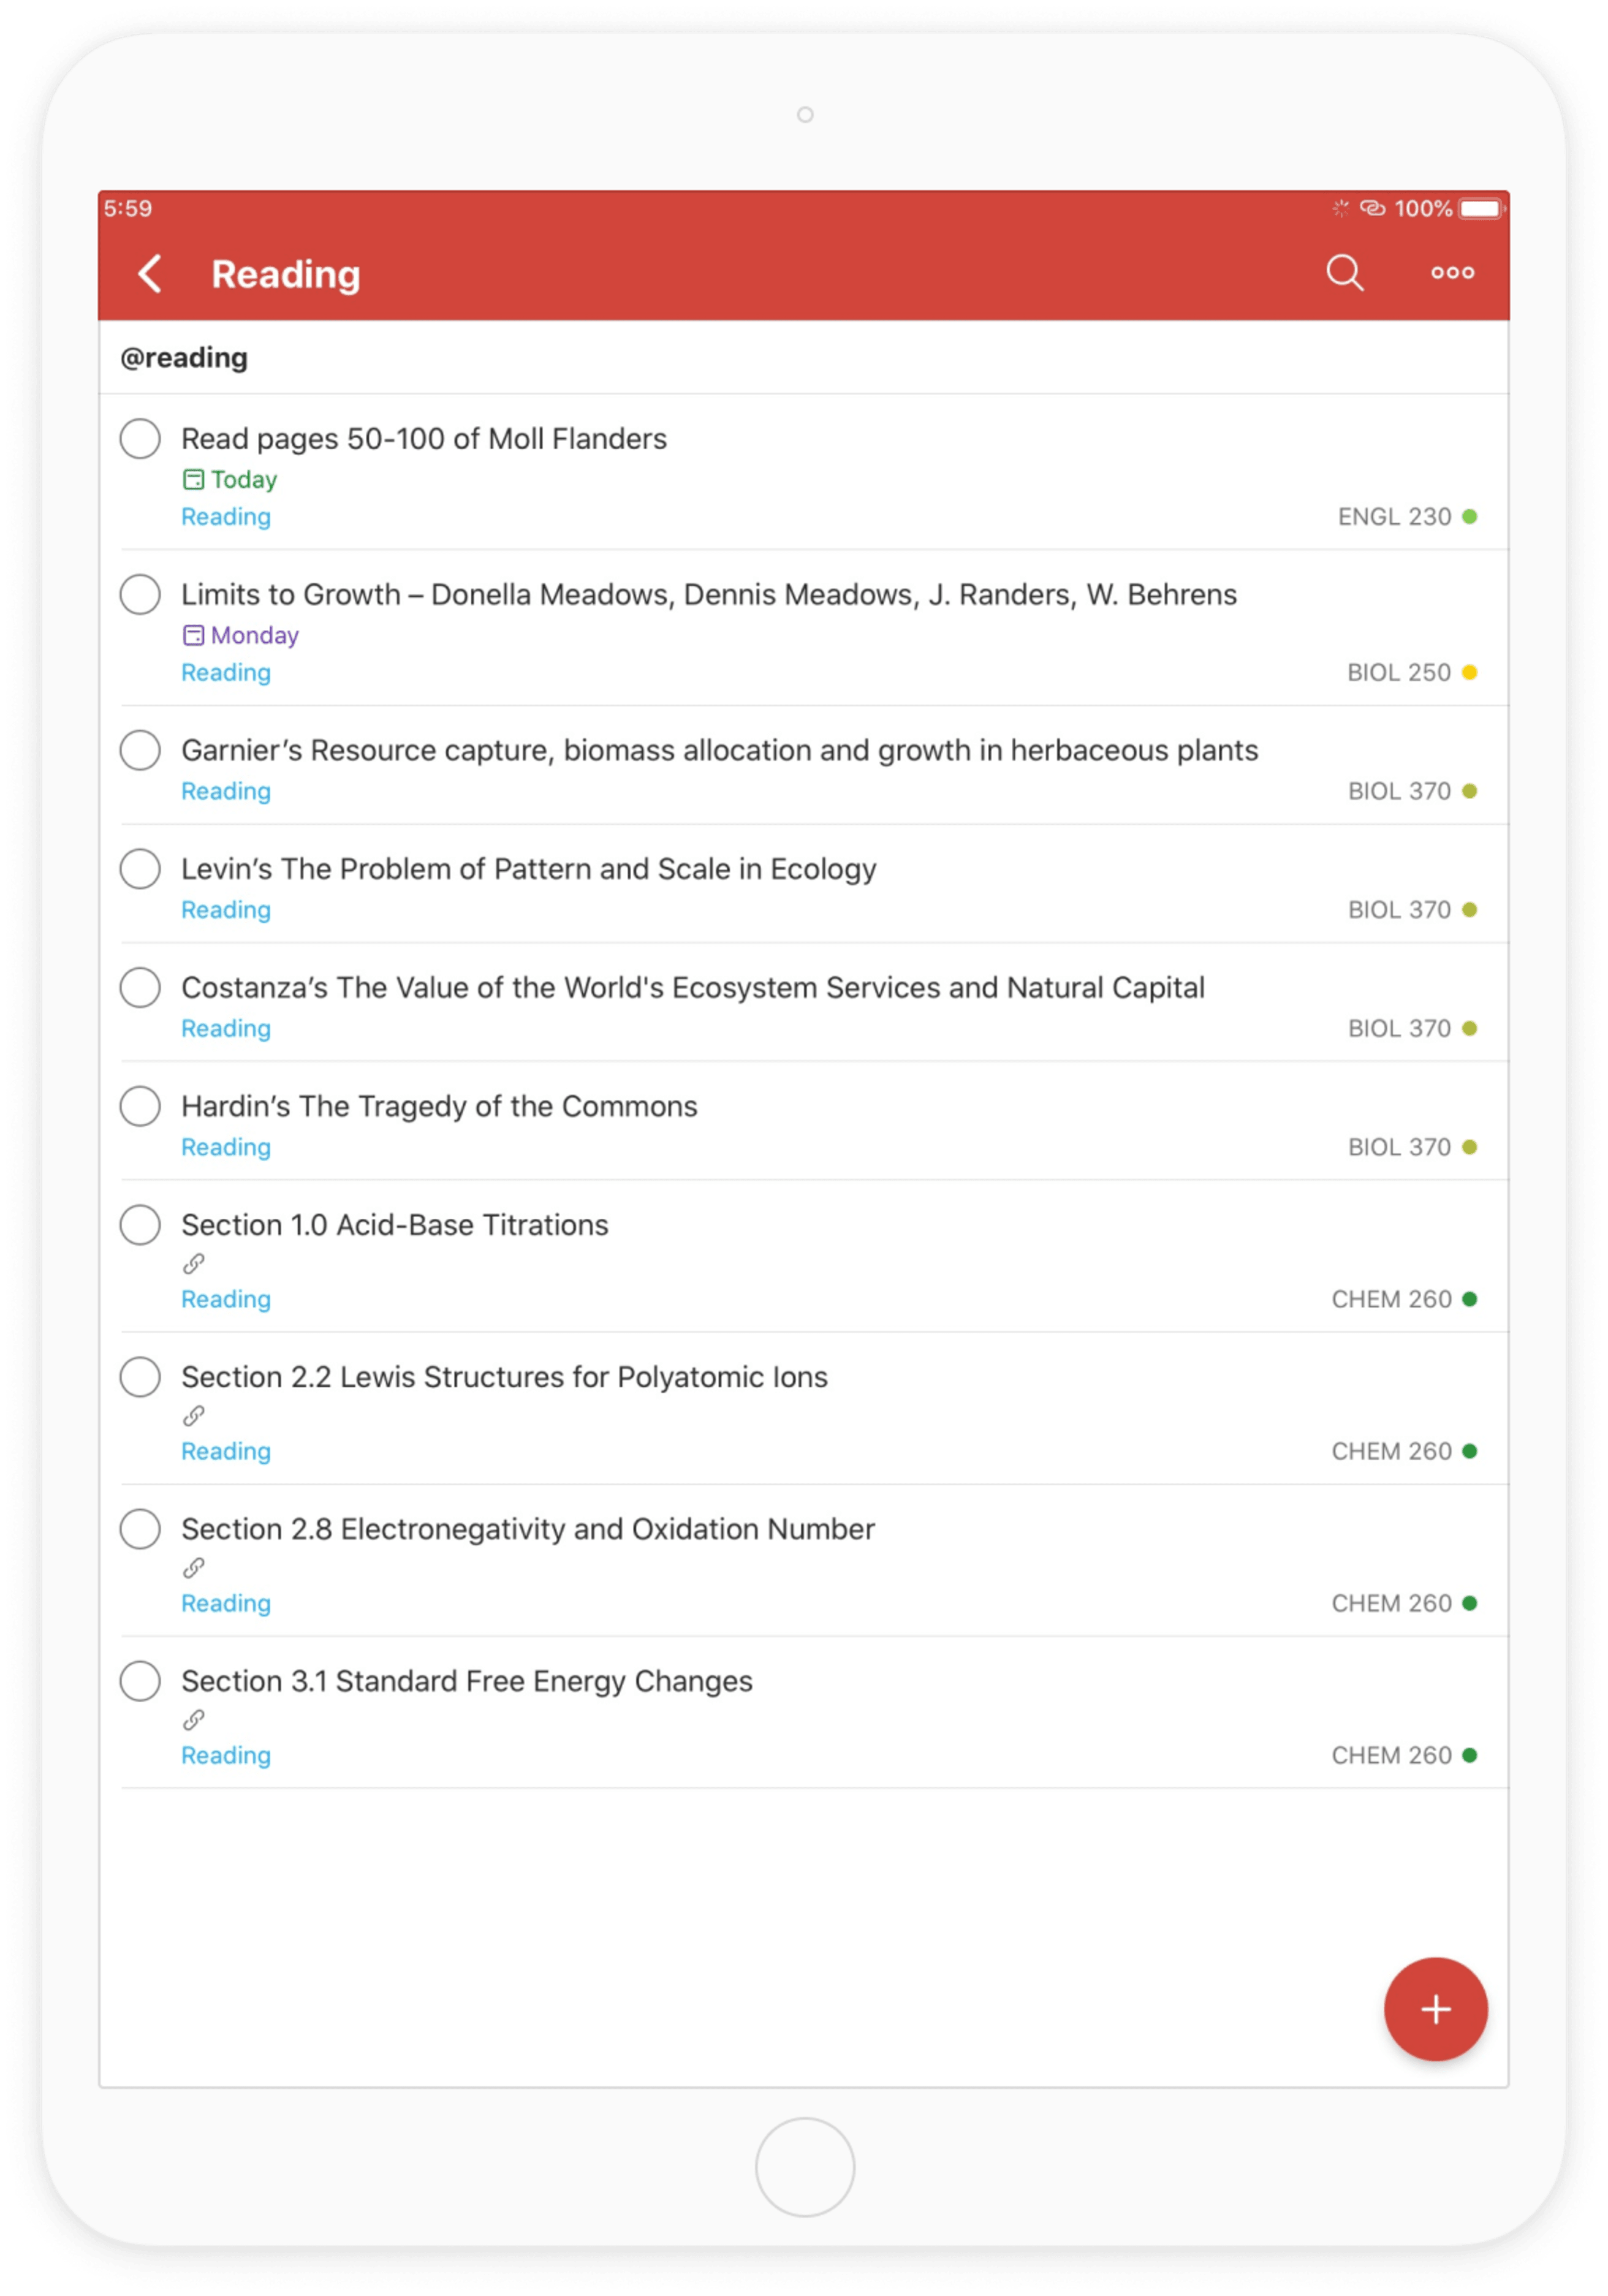Open 'Section 2.2 Lewis Structures for Polyatomic Ions'
Image resolution: width=1608 pixels, height=2296 pixels.
pos(504,1377)
